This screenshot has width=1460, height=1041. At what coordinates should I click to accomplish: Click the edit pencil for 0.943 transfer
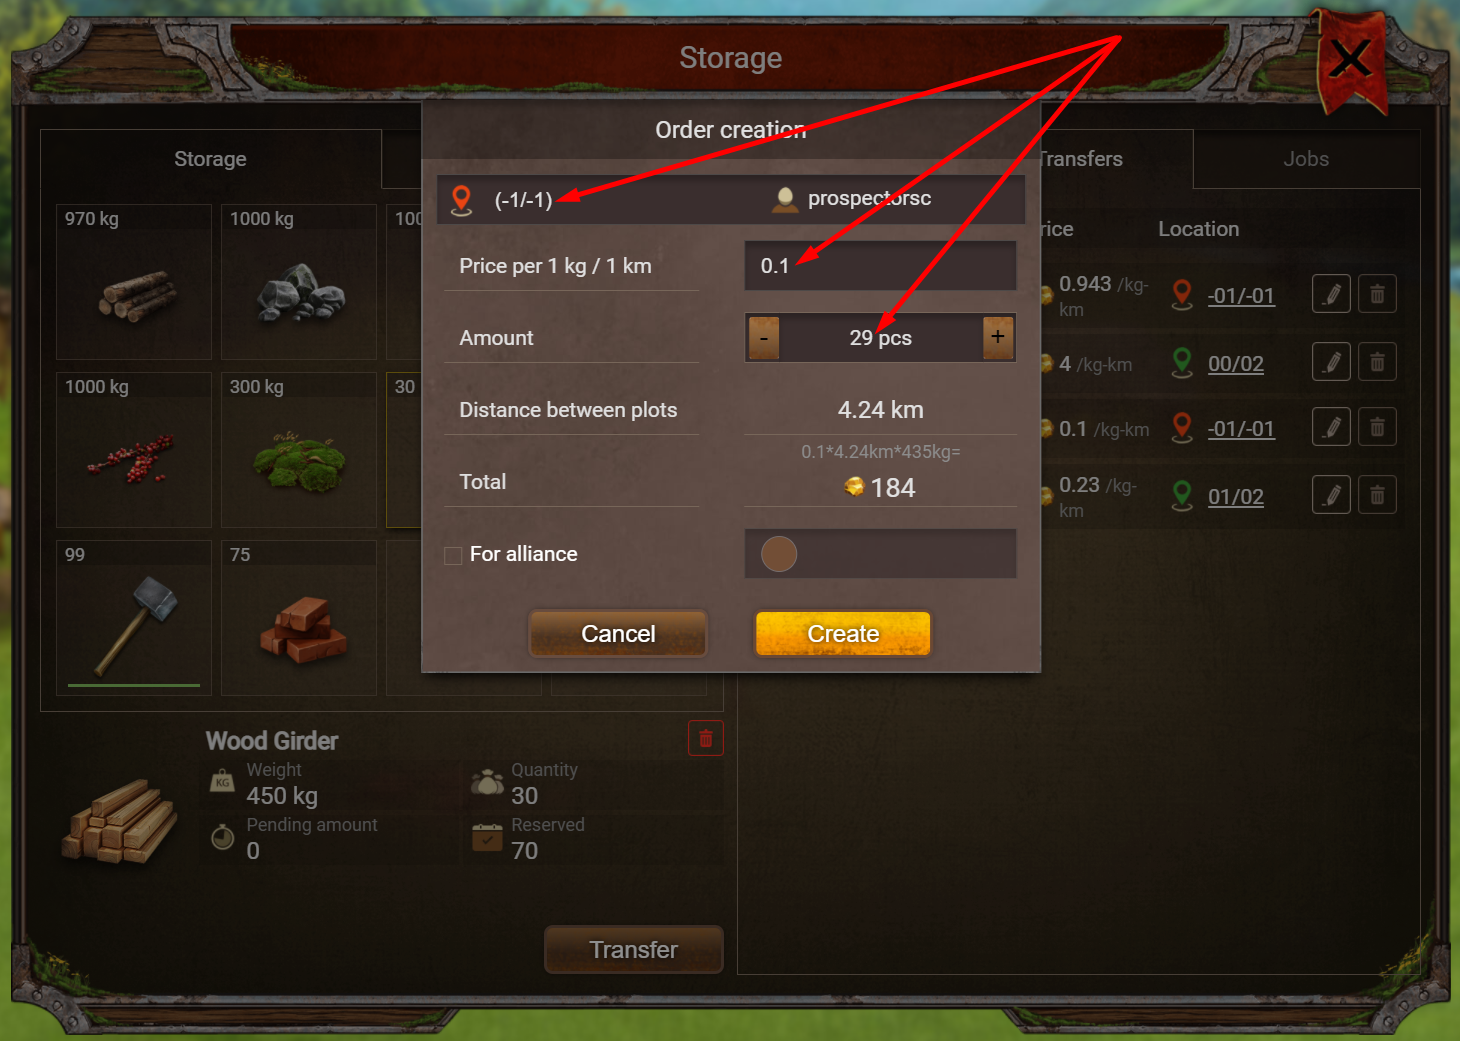pos(1331,294)
